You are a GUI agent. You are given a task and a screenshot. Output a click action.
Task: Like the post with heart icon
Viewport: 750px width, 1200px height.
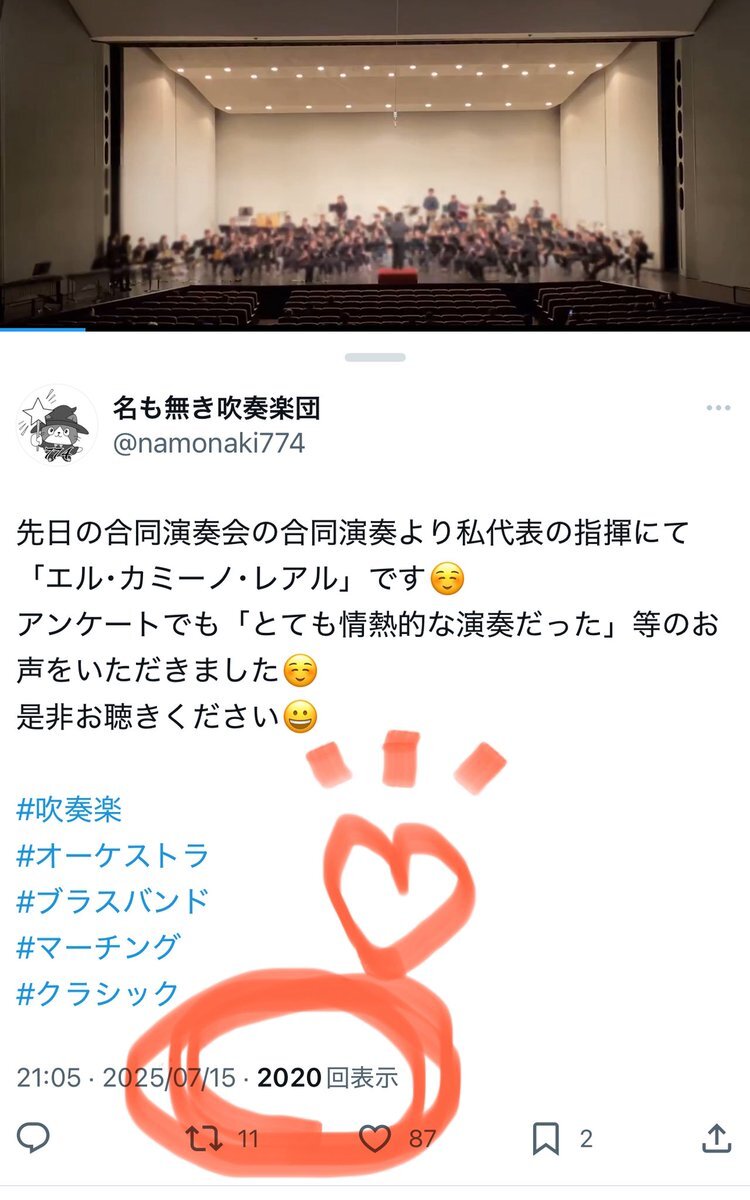[x=375, y=1138]
